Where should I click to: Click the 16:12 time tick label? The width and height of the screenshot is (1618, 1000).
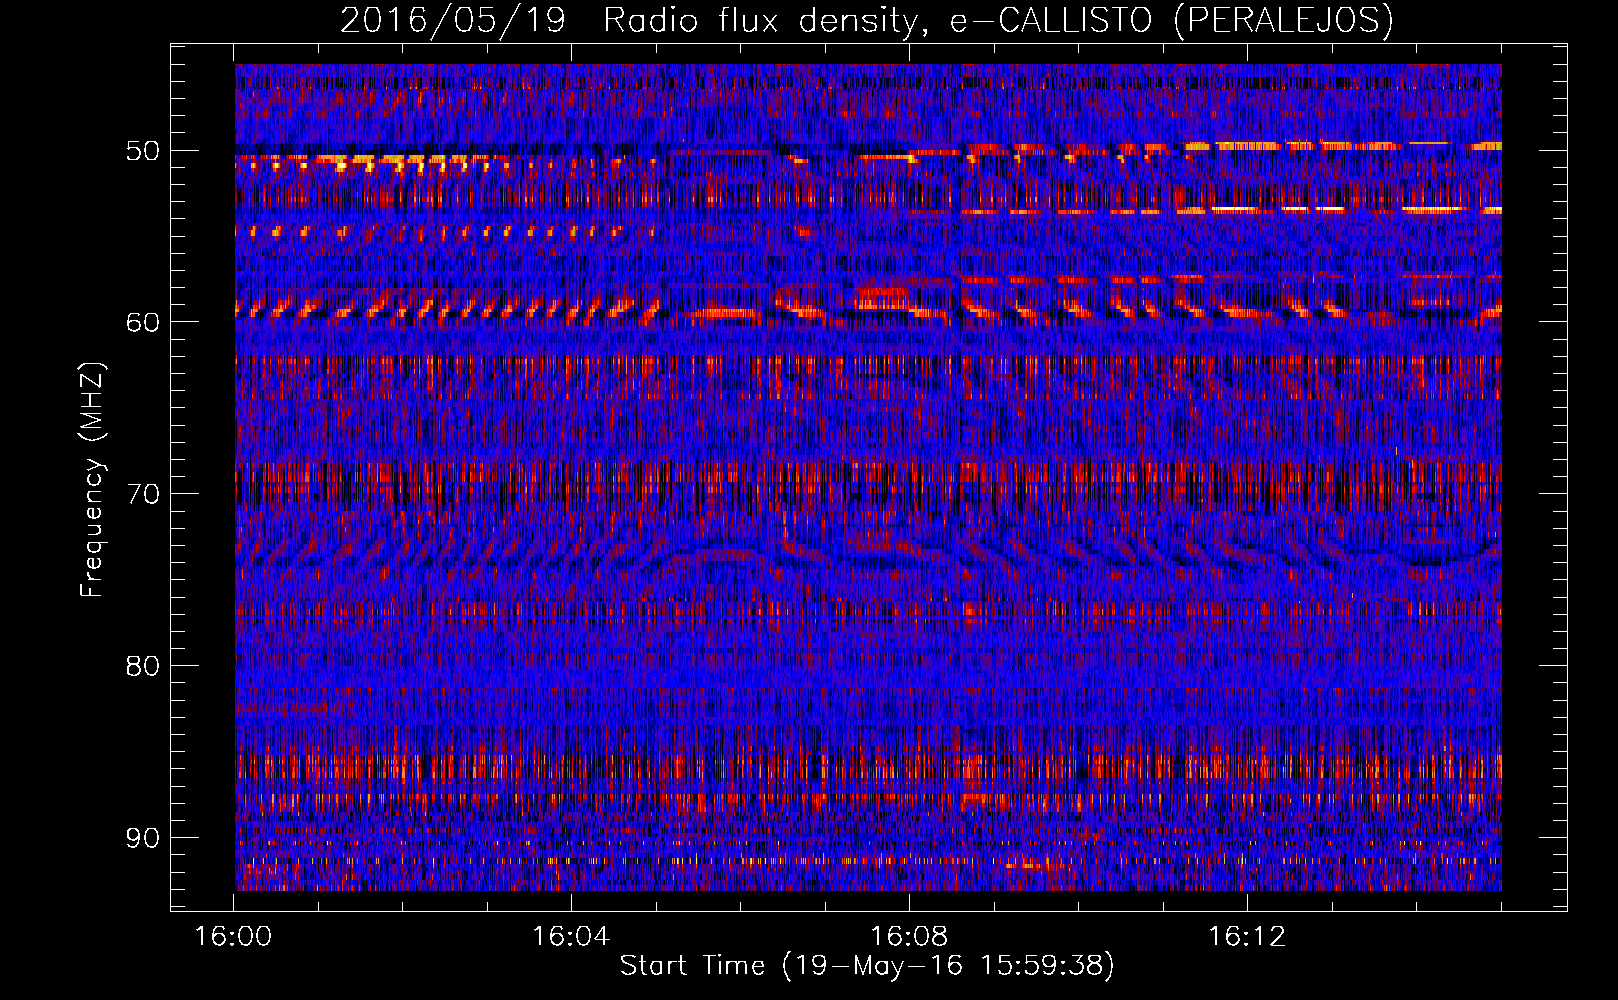tap(1247, 937)
